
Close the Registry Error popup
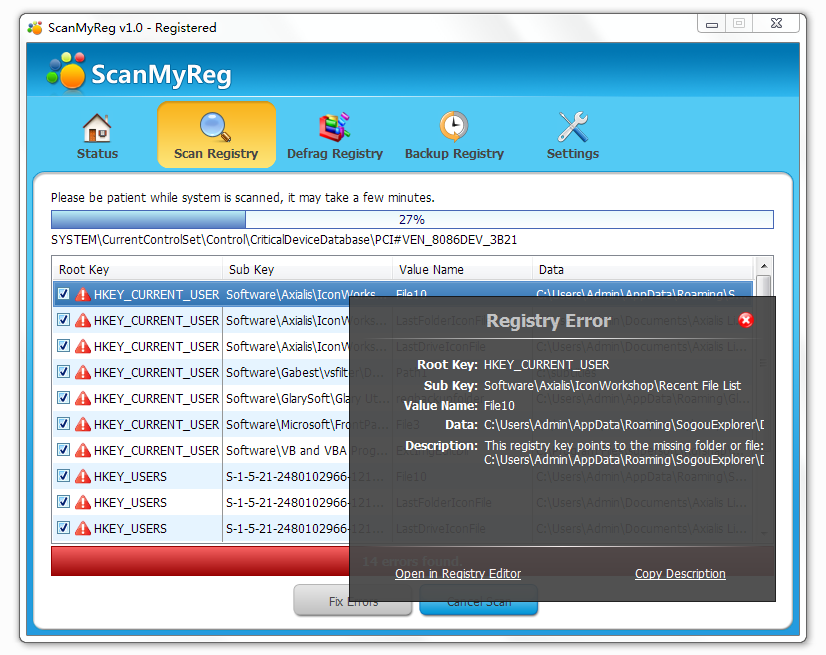click(x=745, y=320)
